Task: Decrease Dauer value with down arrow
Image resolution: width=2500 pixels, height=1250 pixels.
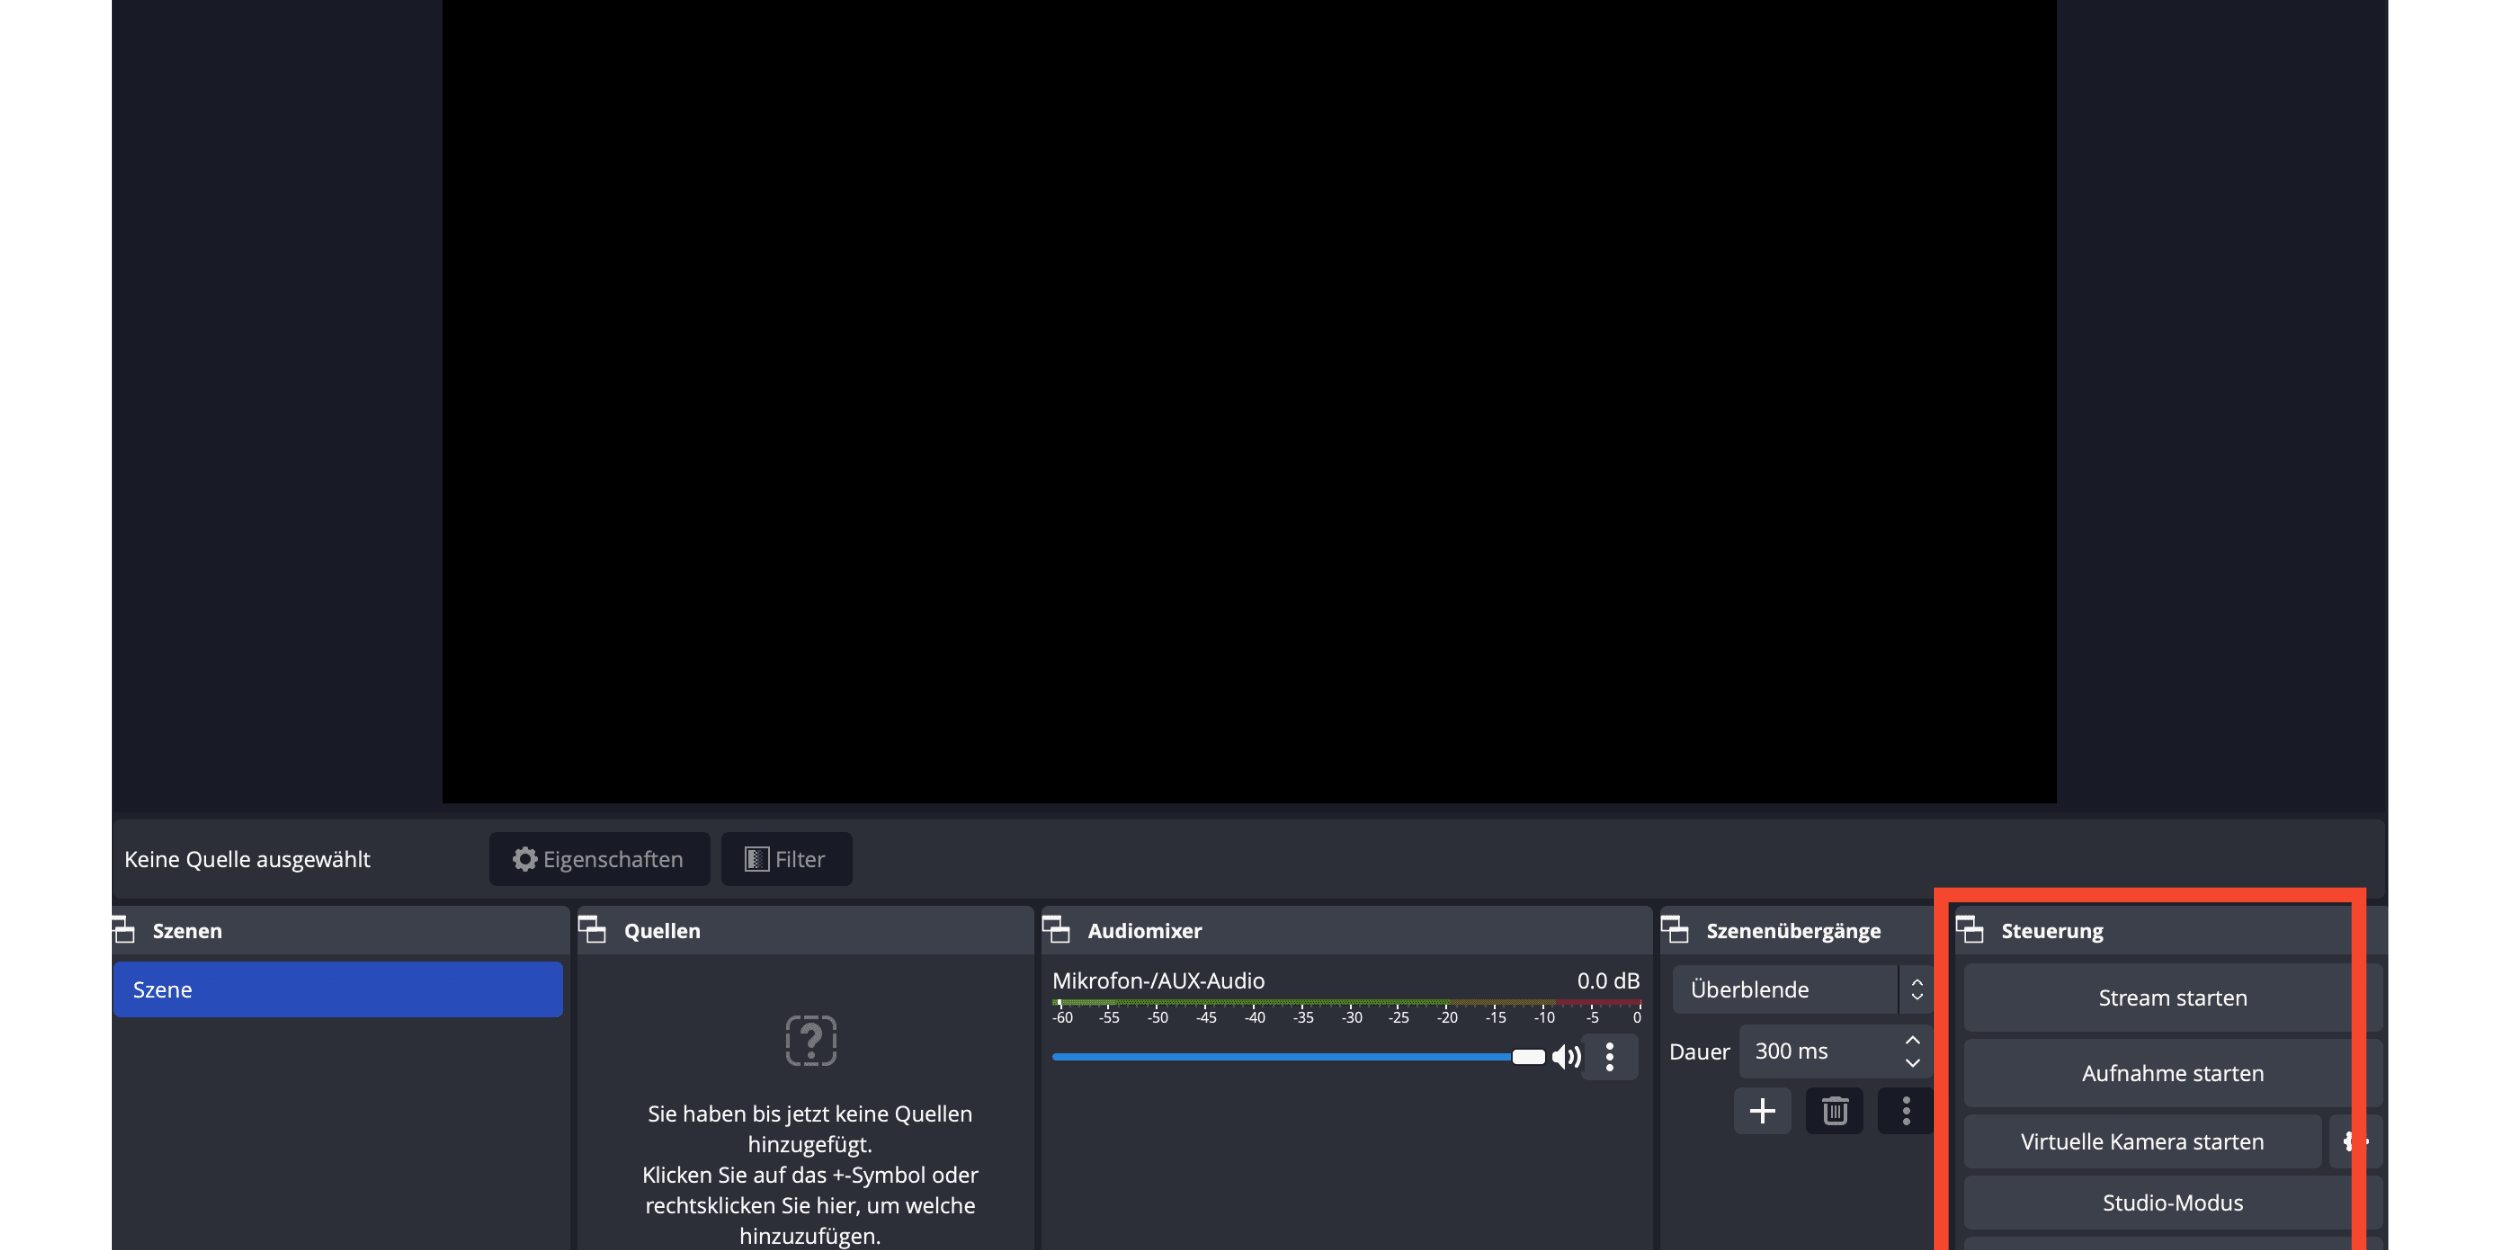Action: point(1913,1064)
